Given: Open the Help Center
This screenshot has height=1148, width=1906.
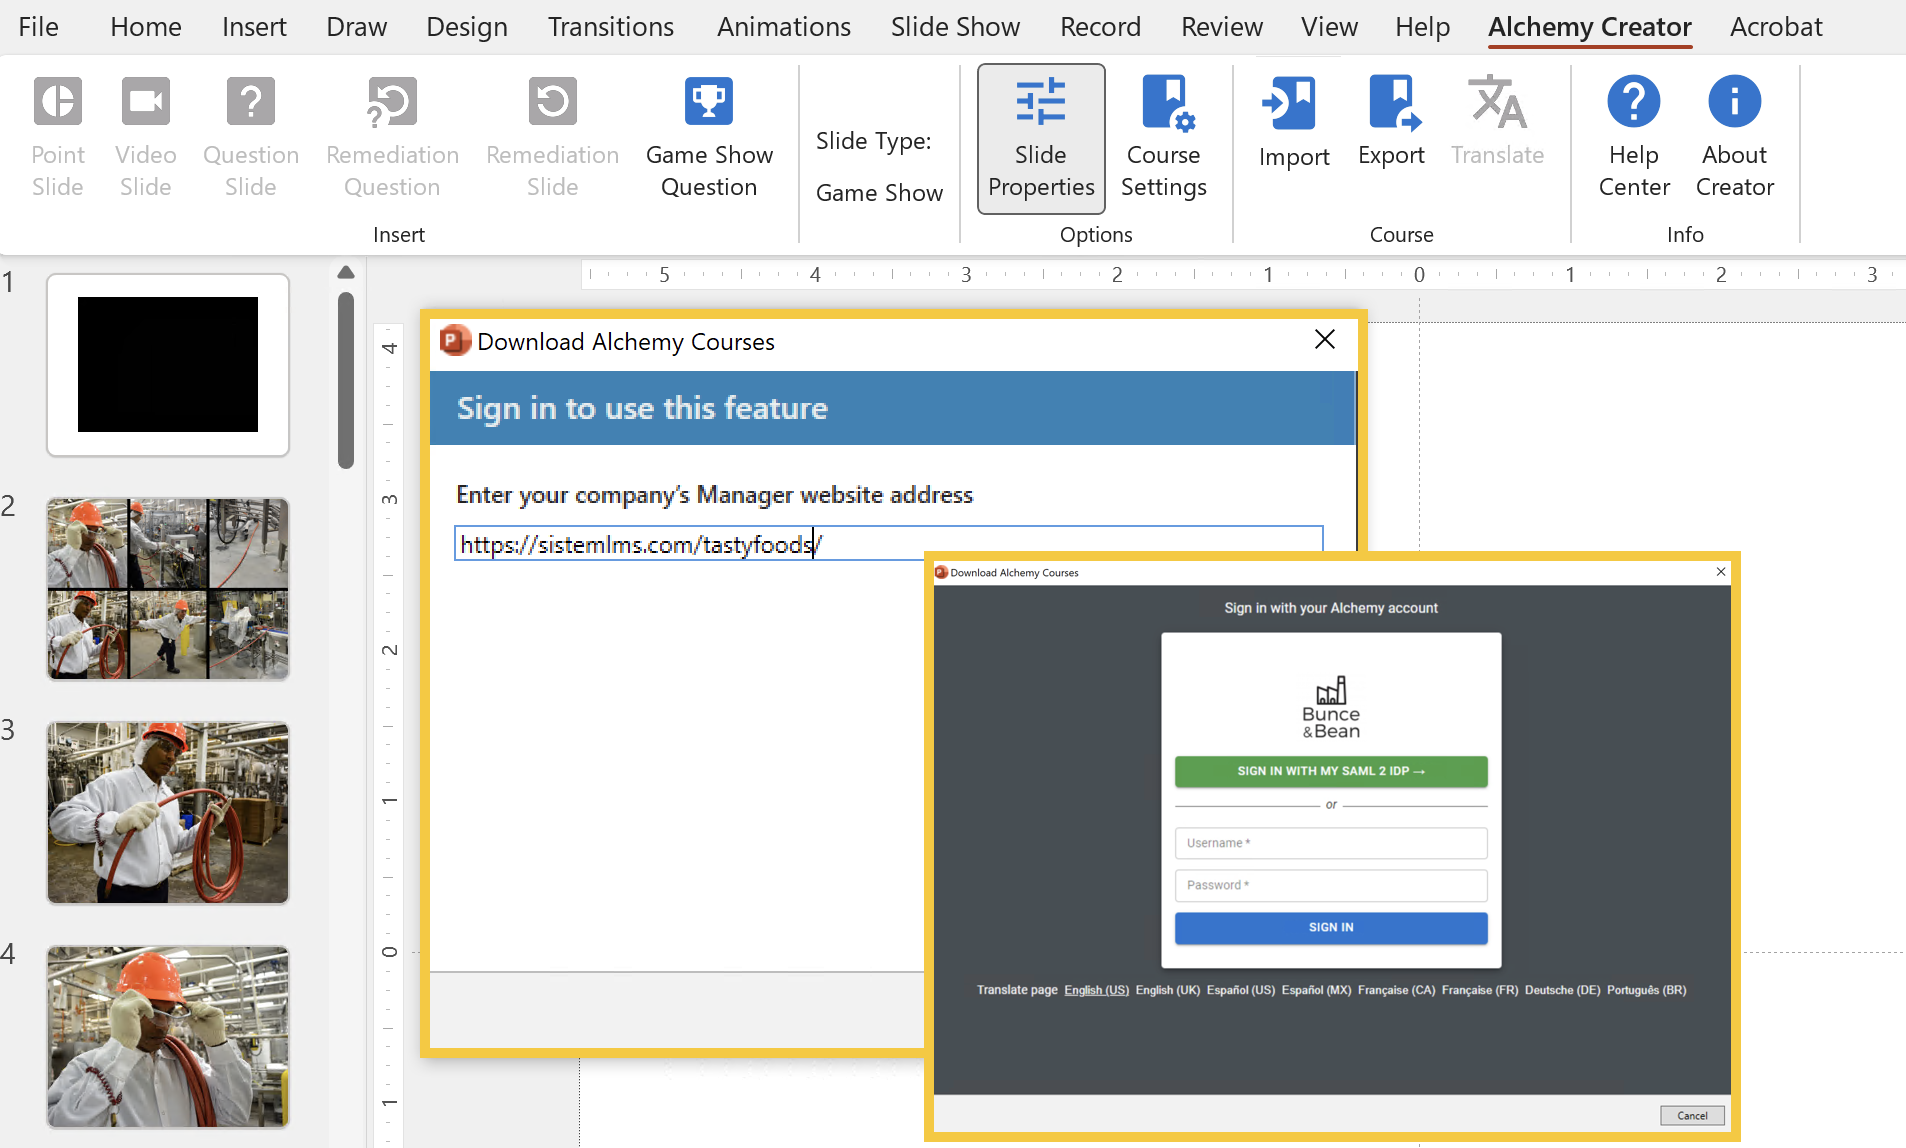Looking at the screenshot, I should pos(1634,137).
